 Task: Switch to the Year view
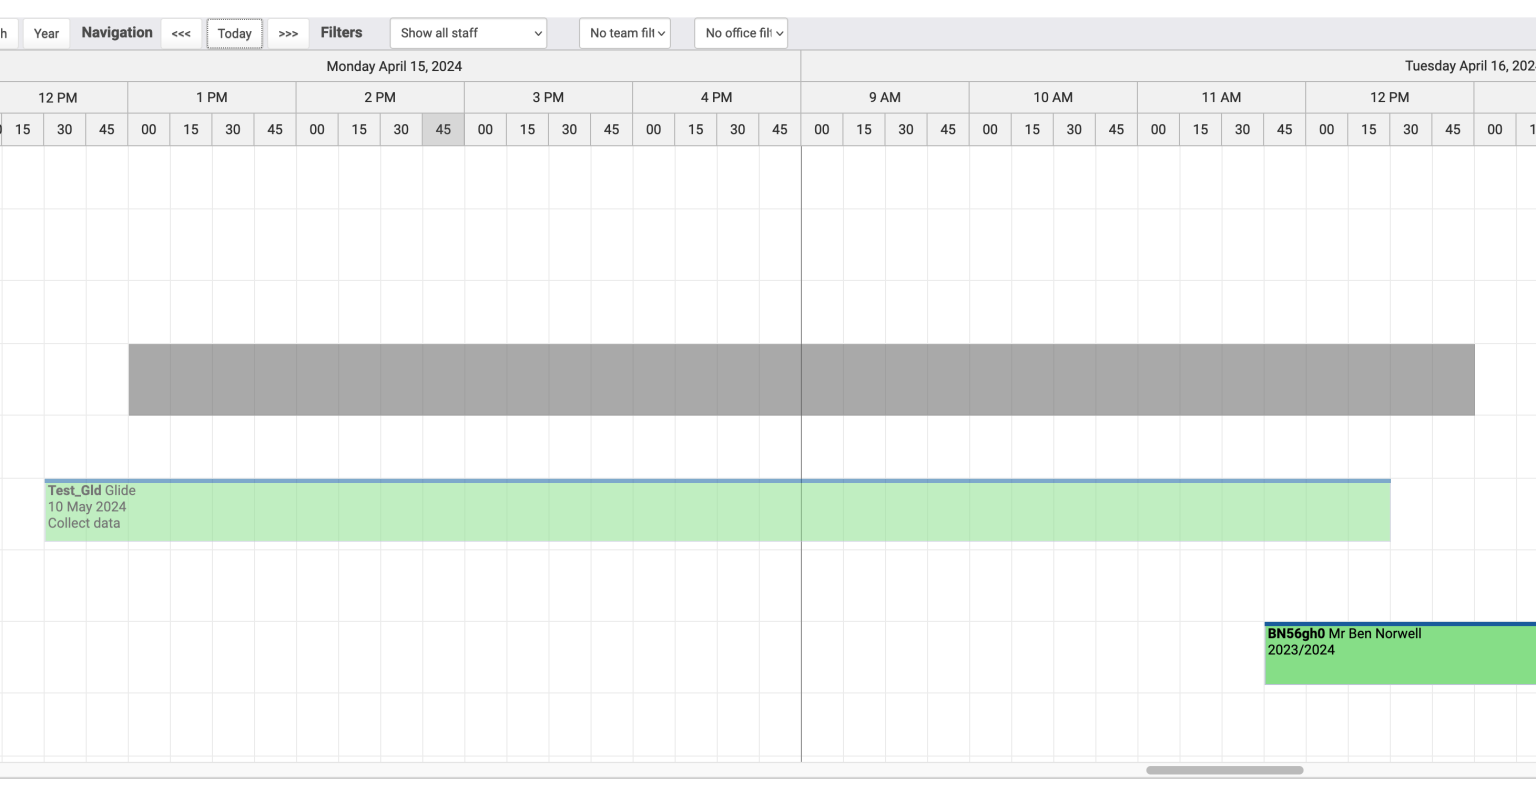click(45, 33)
